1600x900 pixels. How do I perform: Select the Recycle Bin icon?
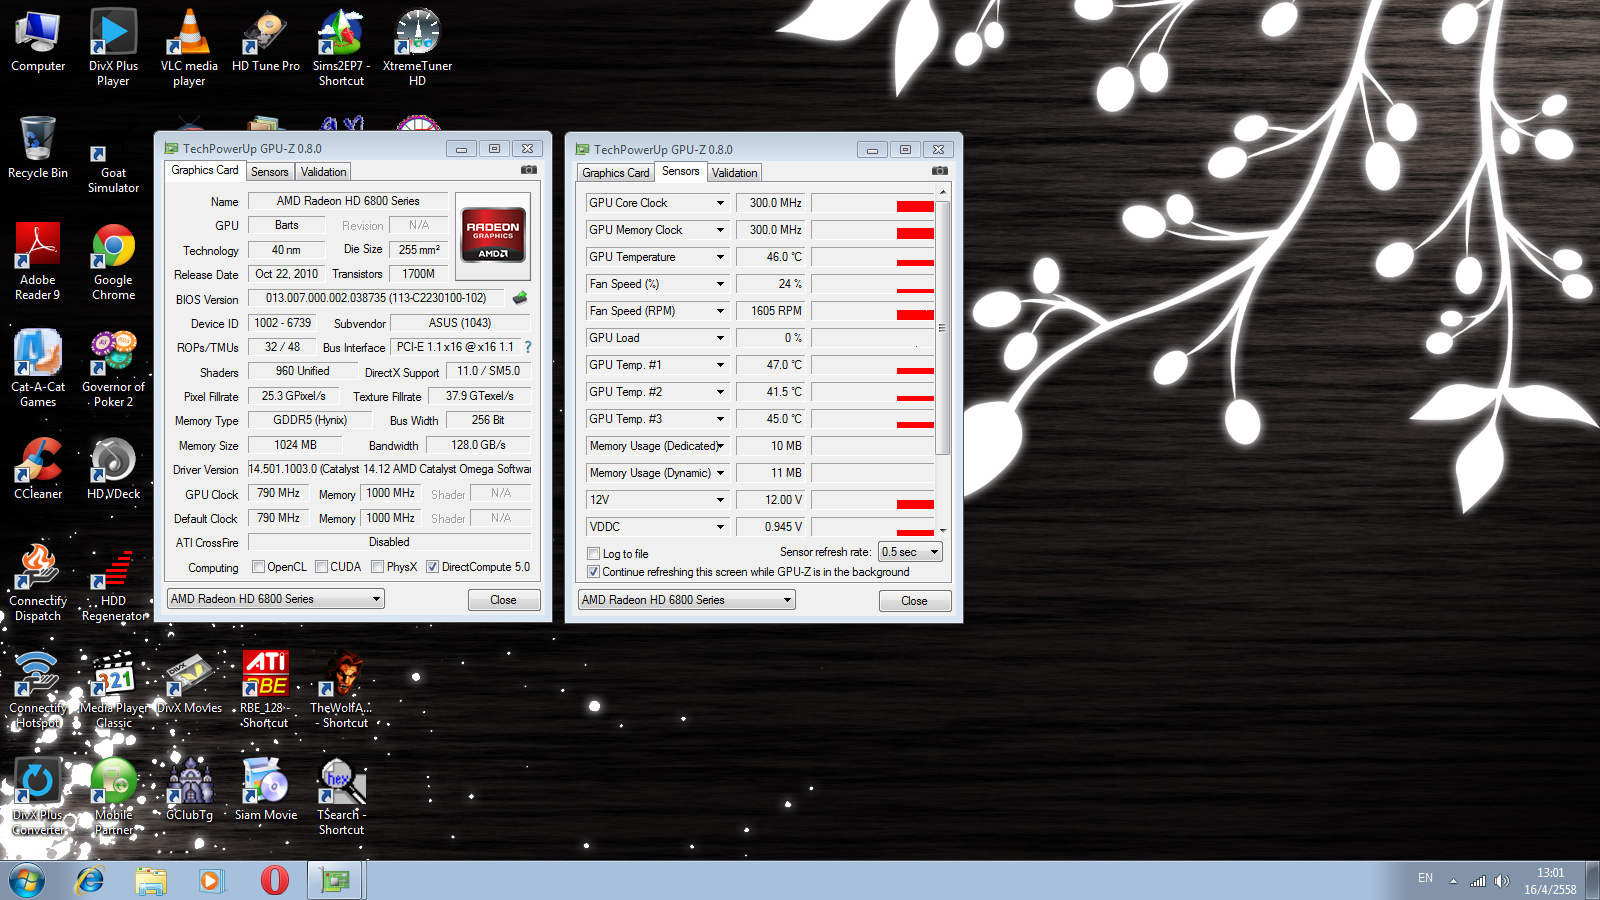(38, 147)
